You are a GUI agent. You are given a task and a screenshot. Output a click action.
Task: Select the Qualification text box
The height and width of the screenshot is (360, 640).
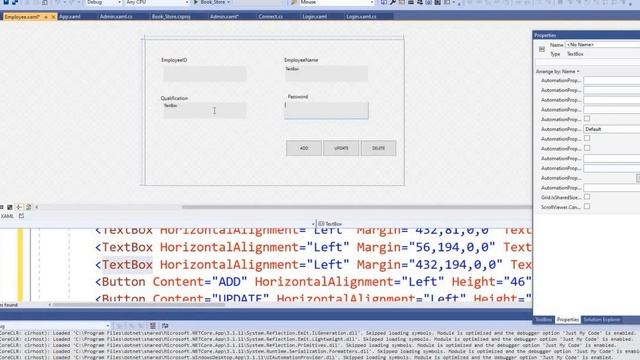[204, 110]
